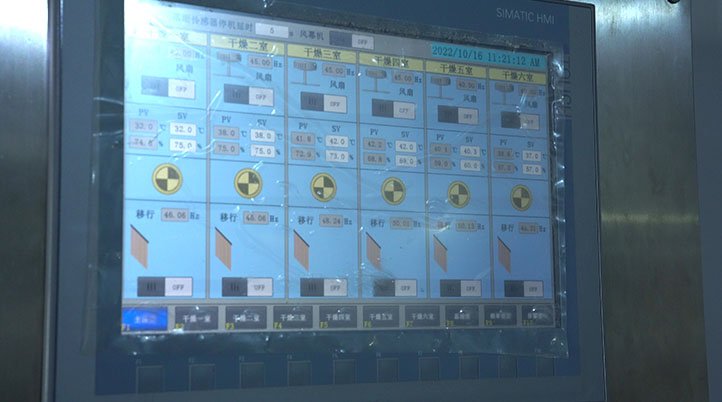The image size is (722, 402).
Task: Toggle the 移行 conveyor switch in 干燥五室
Action: 457,287
